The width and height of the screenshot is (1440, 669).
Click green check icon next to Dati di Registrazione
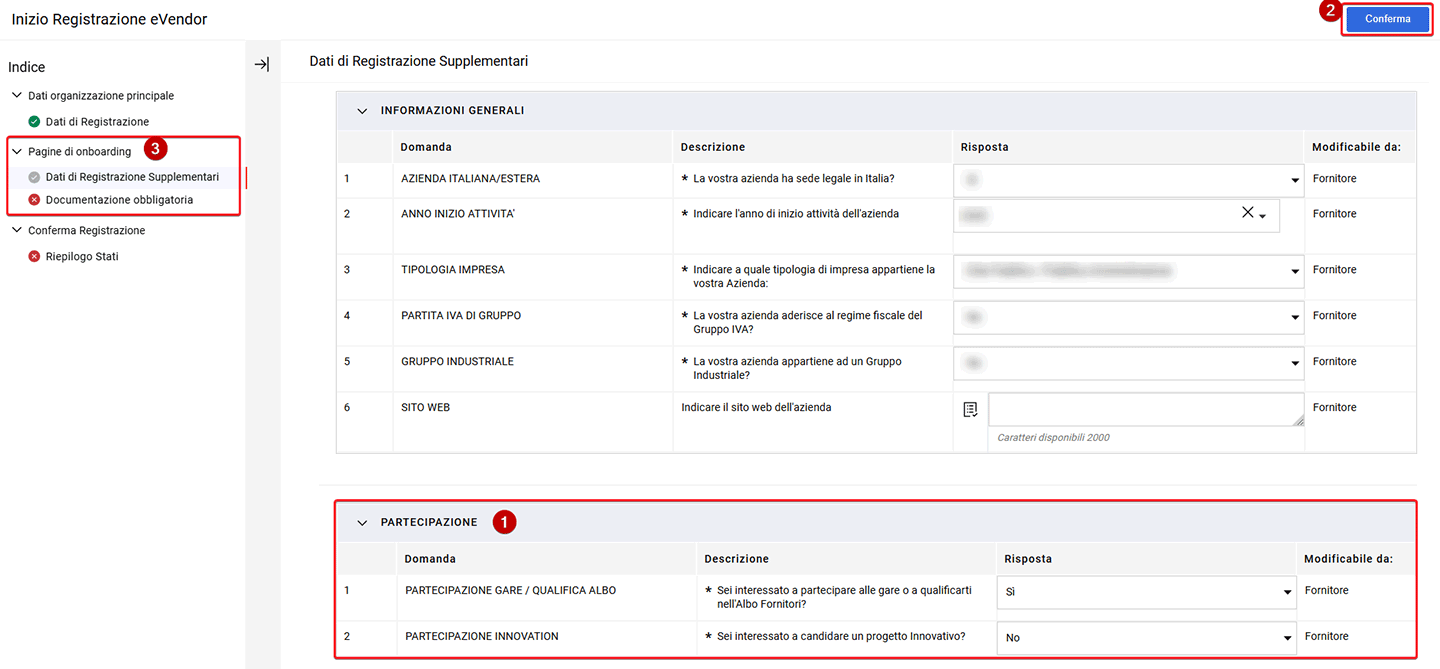click(x=35, y=122)
